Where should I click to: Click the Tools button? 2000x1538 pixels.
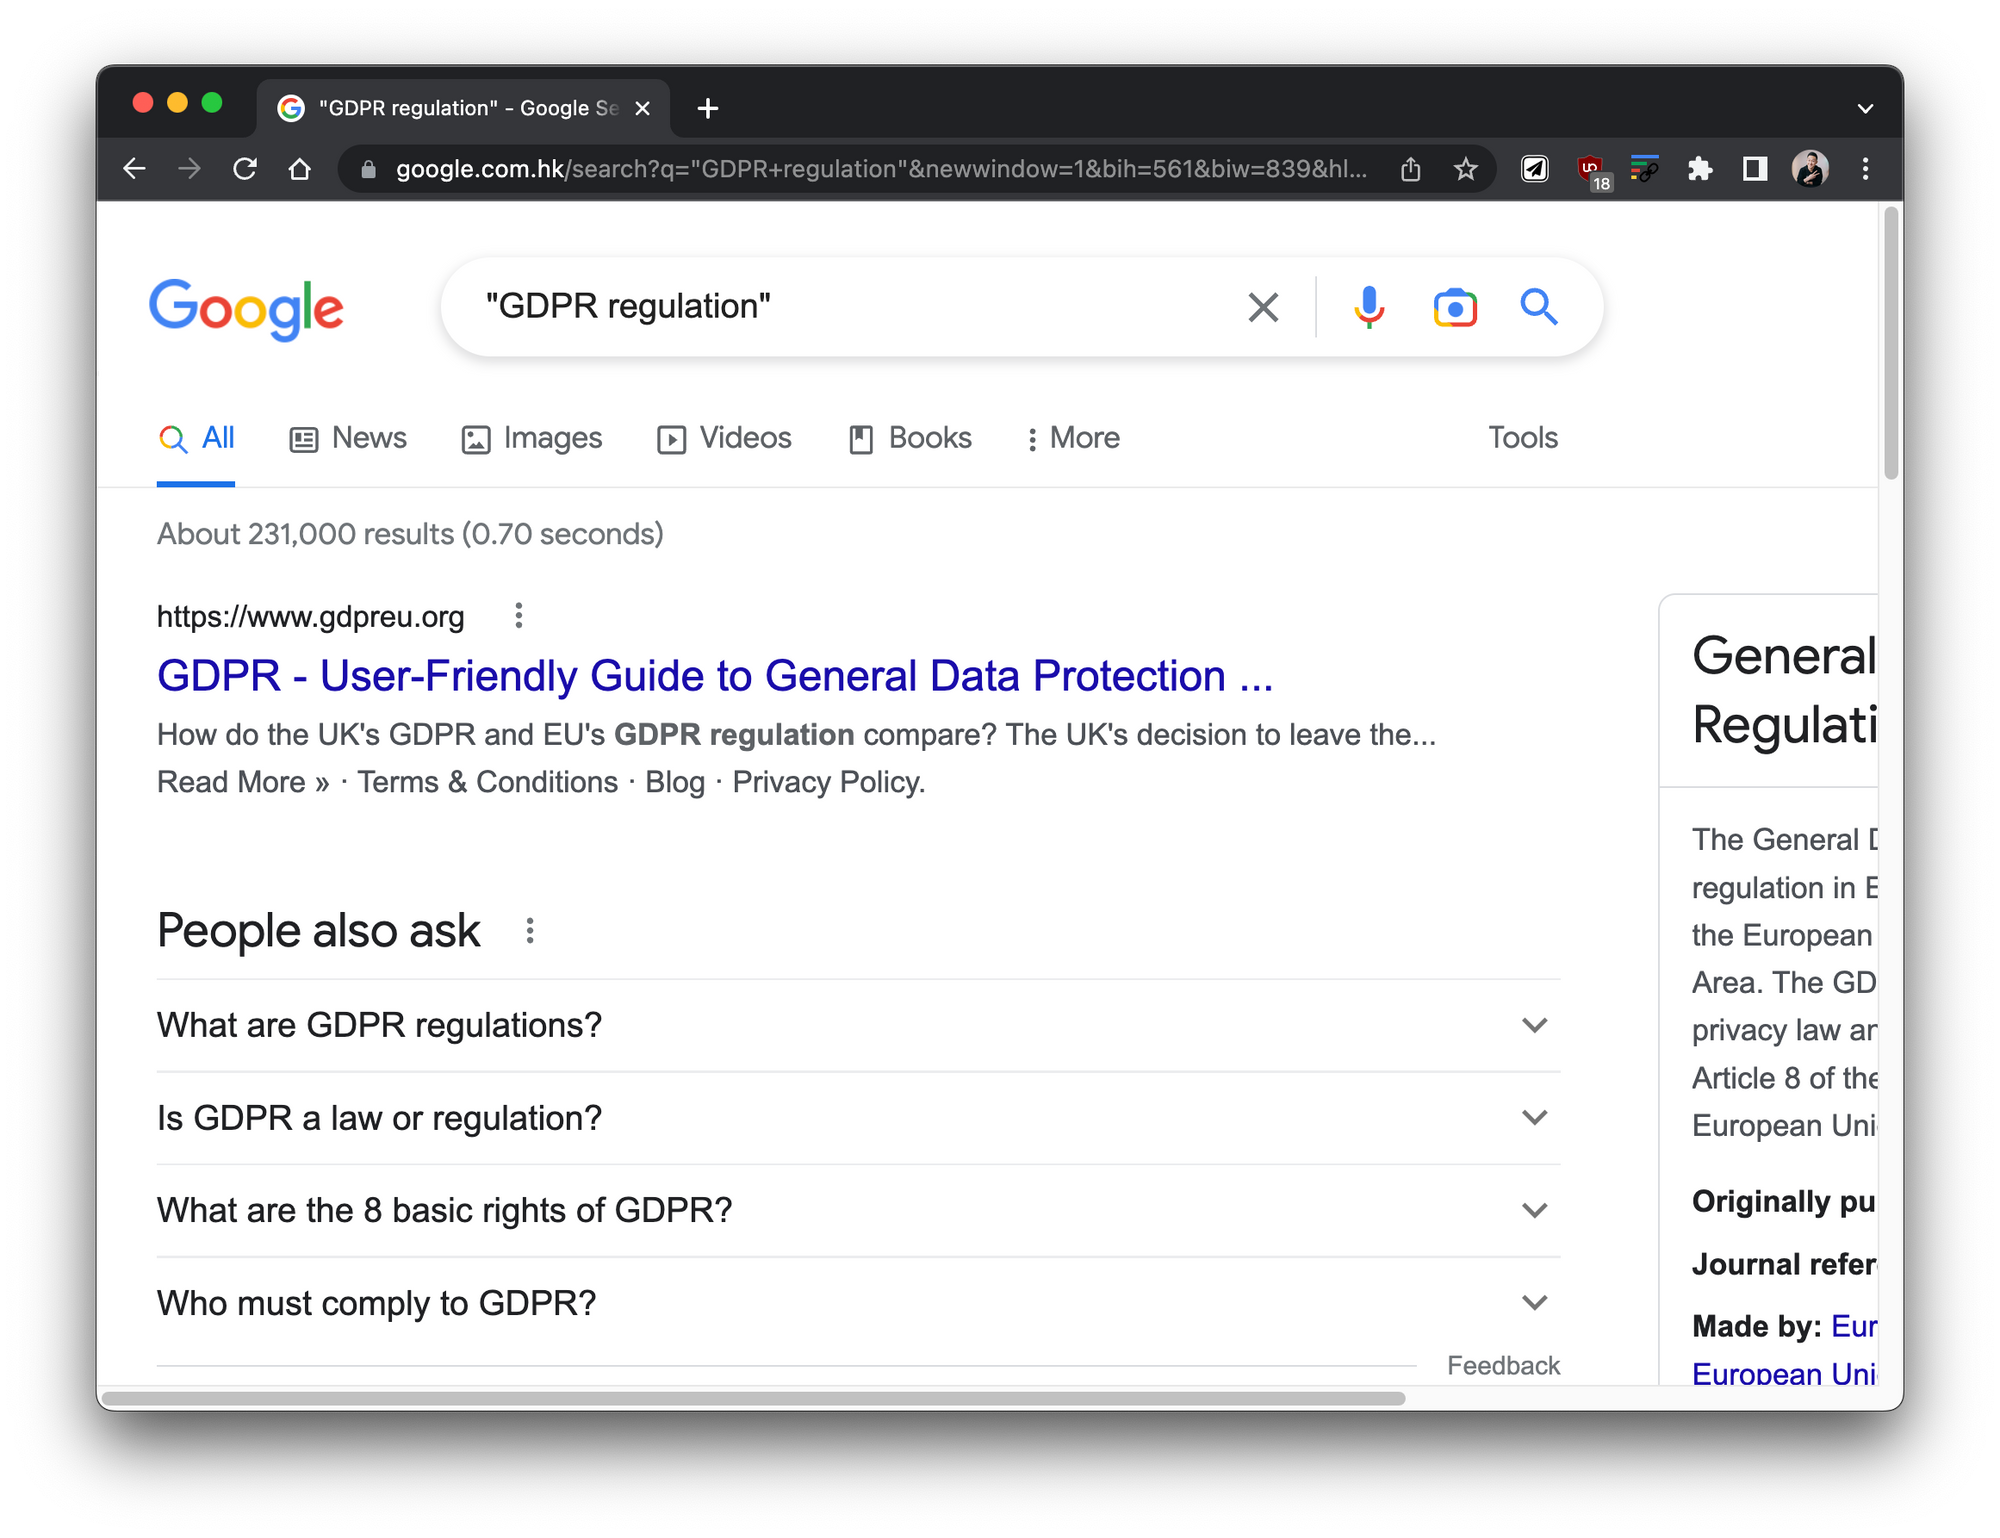[1522, 438]
